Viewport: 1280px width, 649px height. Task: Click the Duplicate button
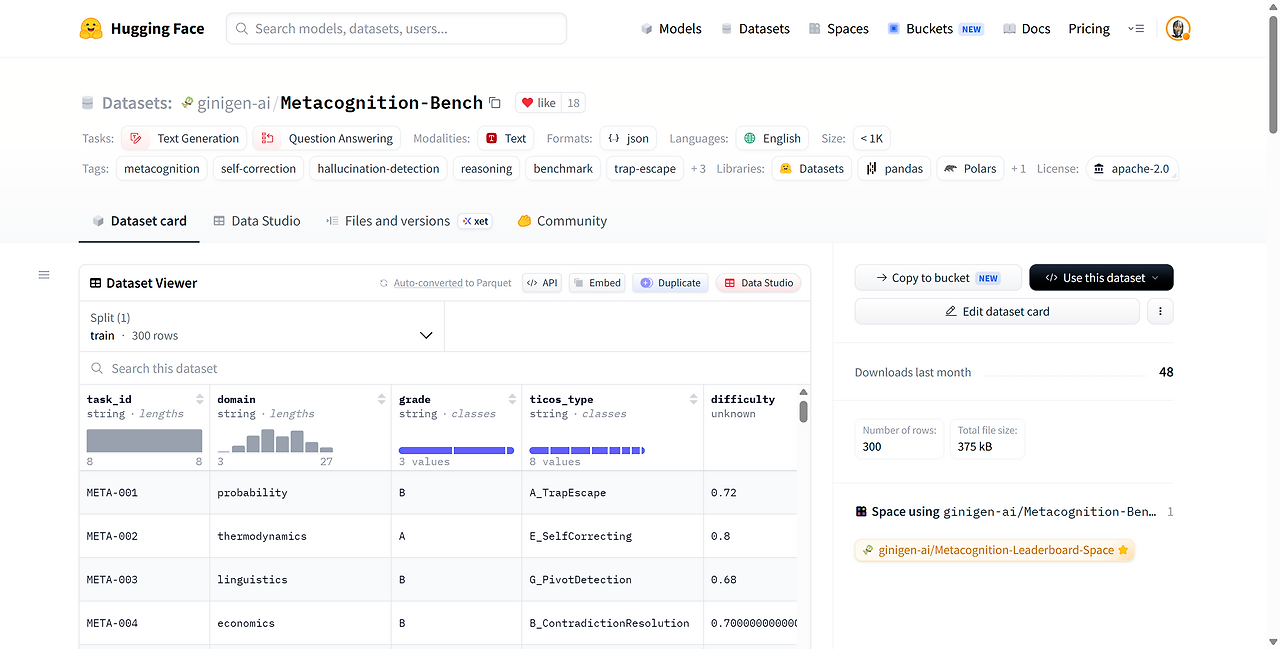(670, 283)
